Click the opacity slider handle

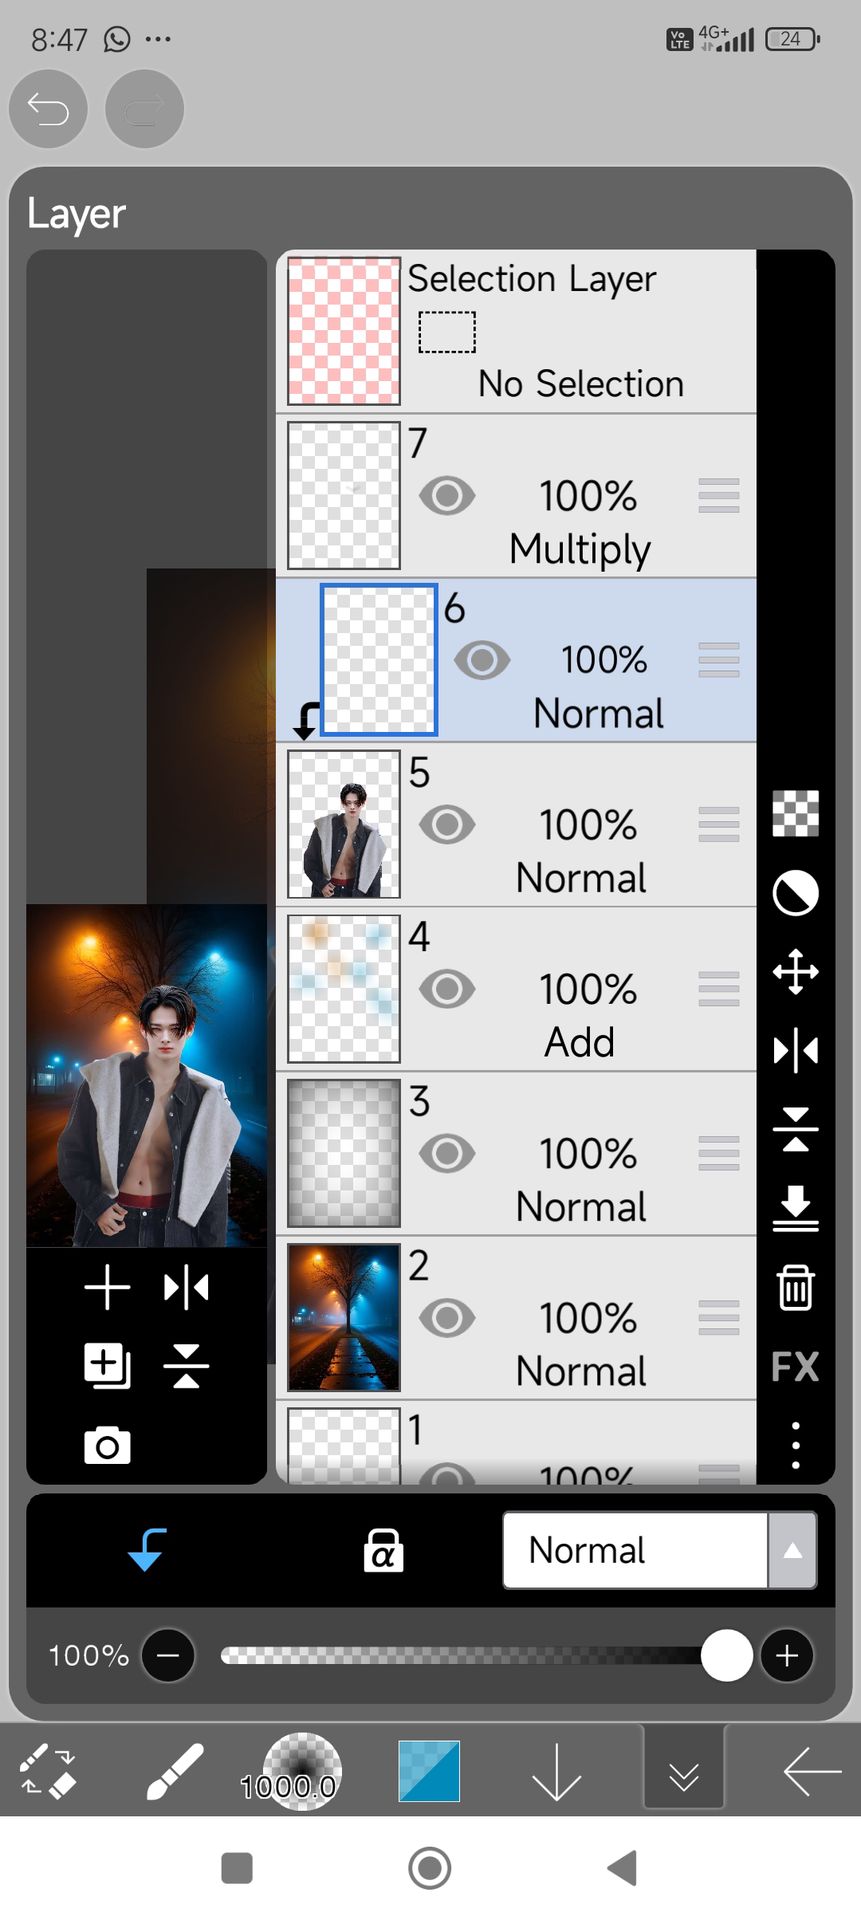[x=727, y=1655]
